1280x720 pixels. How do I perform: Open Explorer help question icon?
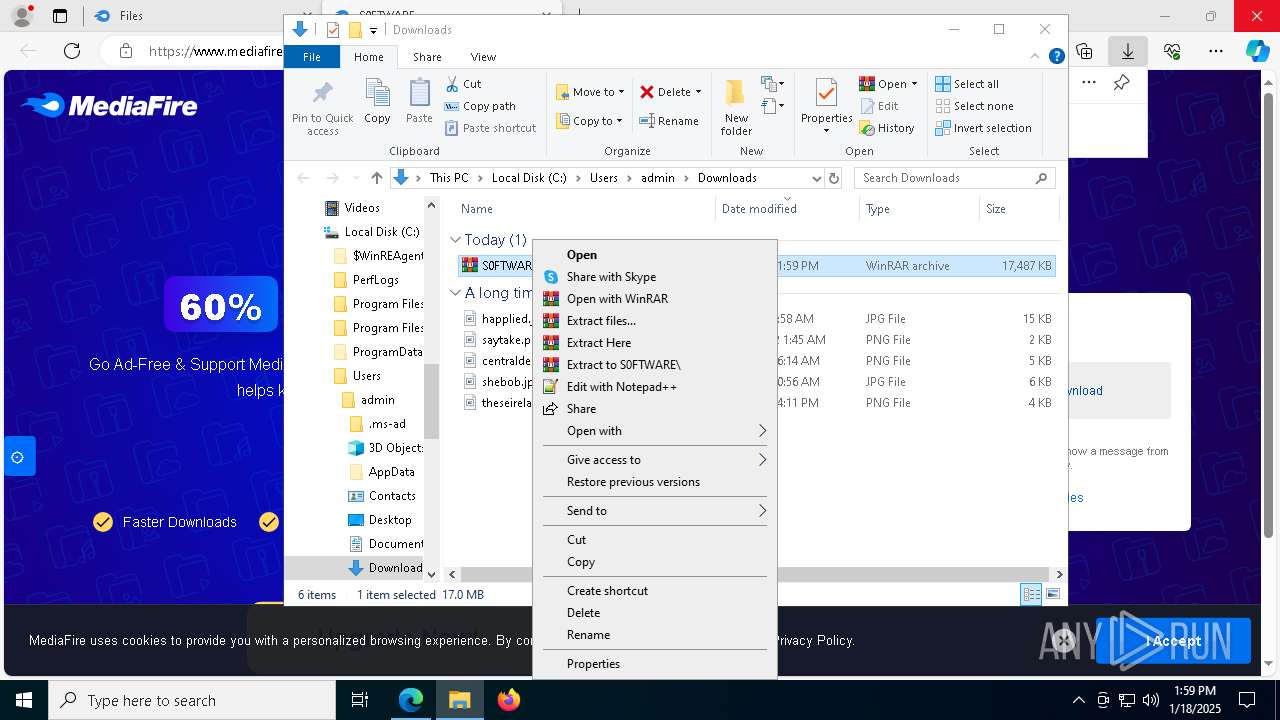pyautogui.click(x=1056, y=57)
